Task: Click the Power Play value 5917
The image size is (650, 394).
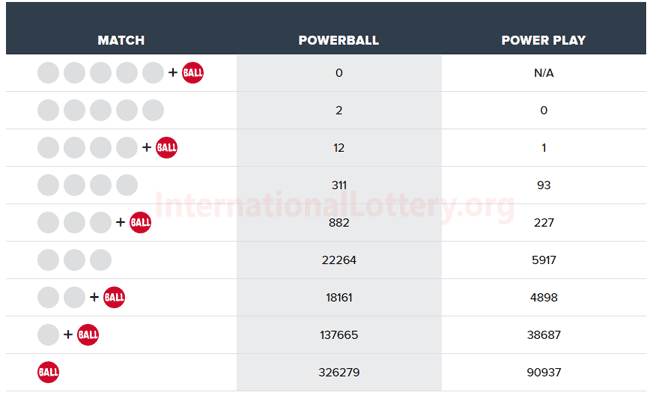Action: pyautogui.click(x=543, y=260)
